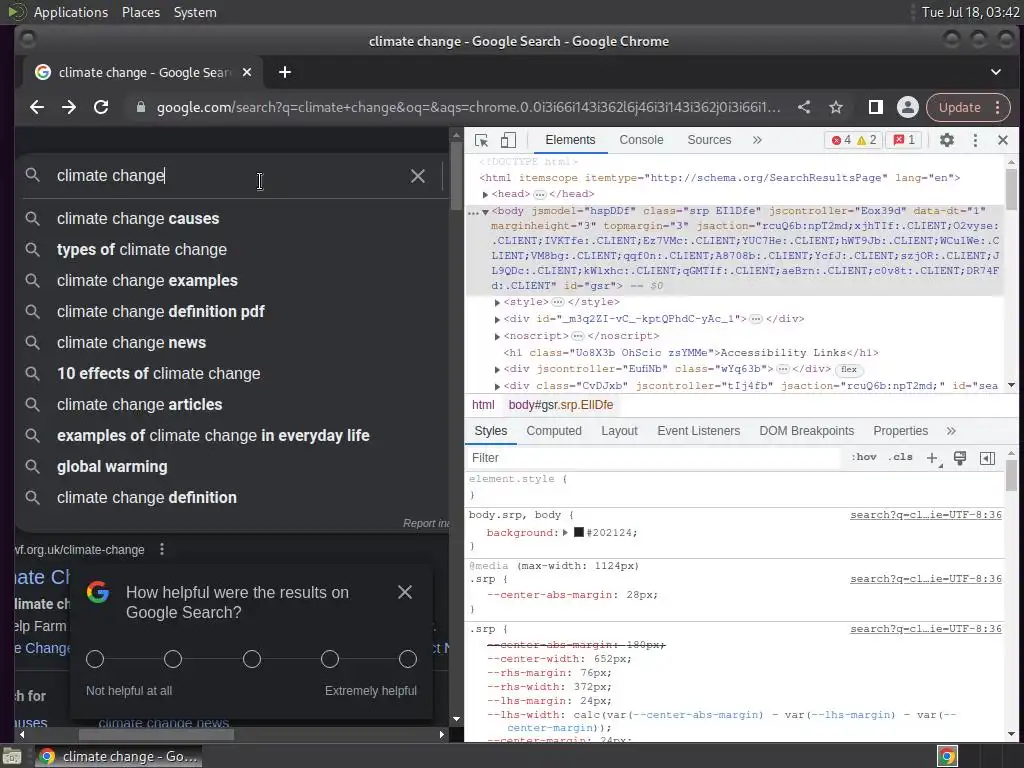Toggle rendering emulations paintbrush icon in Styles

point(960,458)
